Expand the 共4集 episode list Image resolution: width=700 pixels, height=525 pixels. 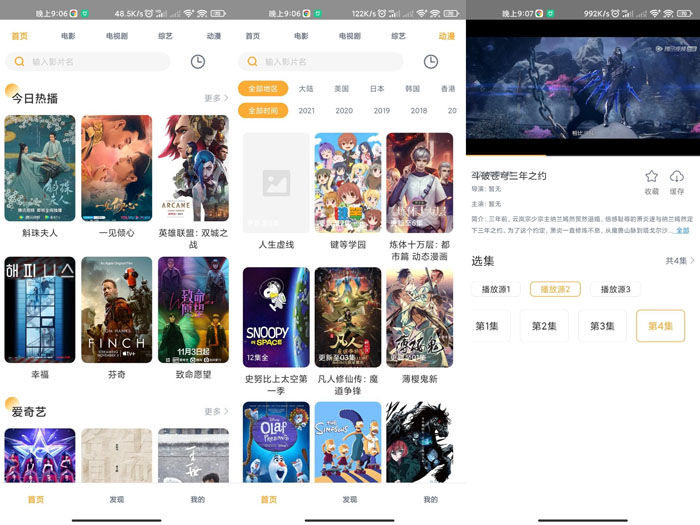point(679,260)
